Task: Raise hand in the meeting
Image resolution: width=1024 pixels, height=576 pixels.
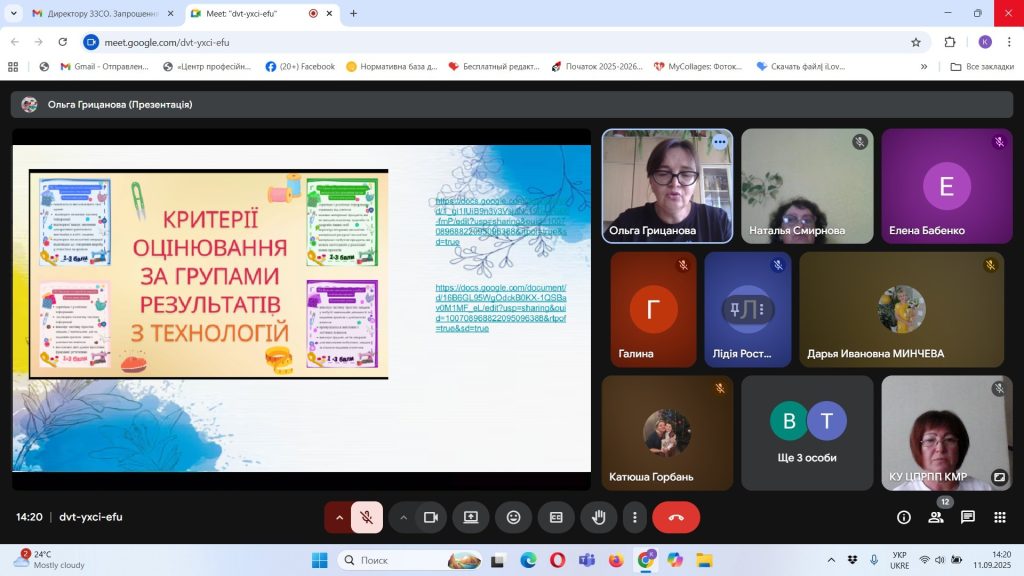Action: pyautogui.click(x=599, y=517)
